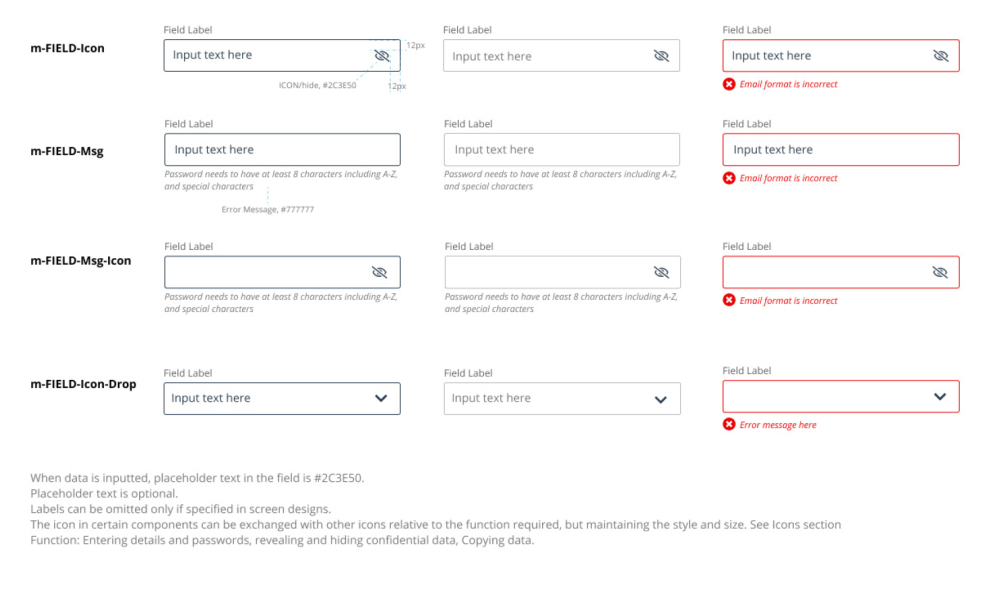Select the 'm-FIELD-Msg' row heading
The height and width of the screenshot is (600, 999).
pos(67,151)
